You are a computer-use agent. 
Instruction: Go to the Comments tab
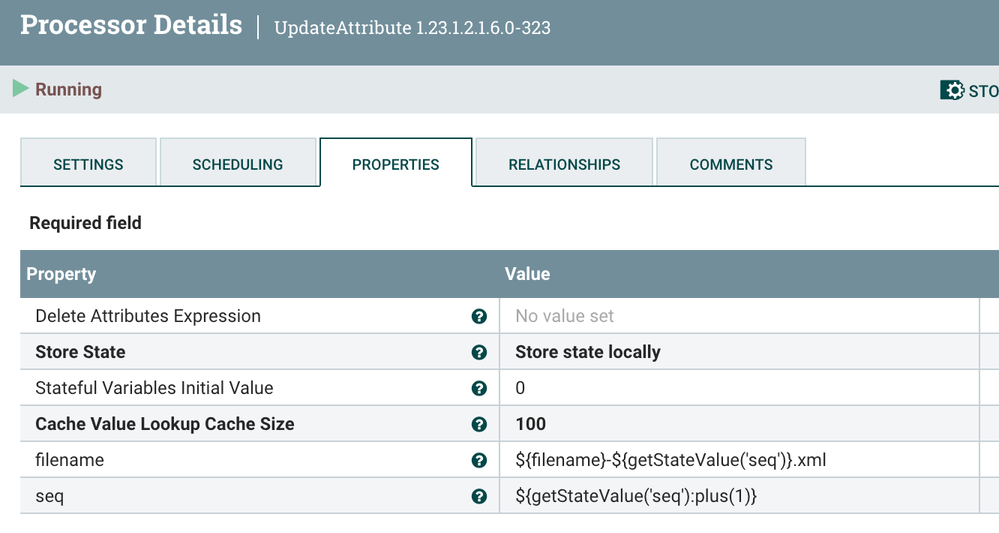[x=731, y=164]
